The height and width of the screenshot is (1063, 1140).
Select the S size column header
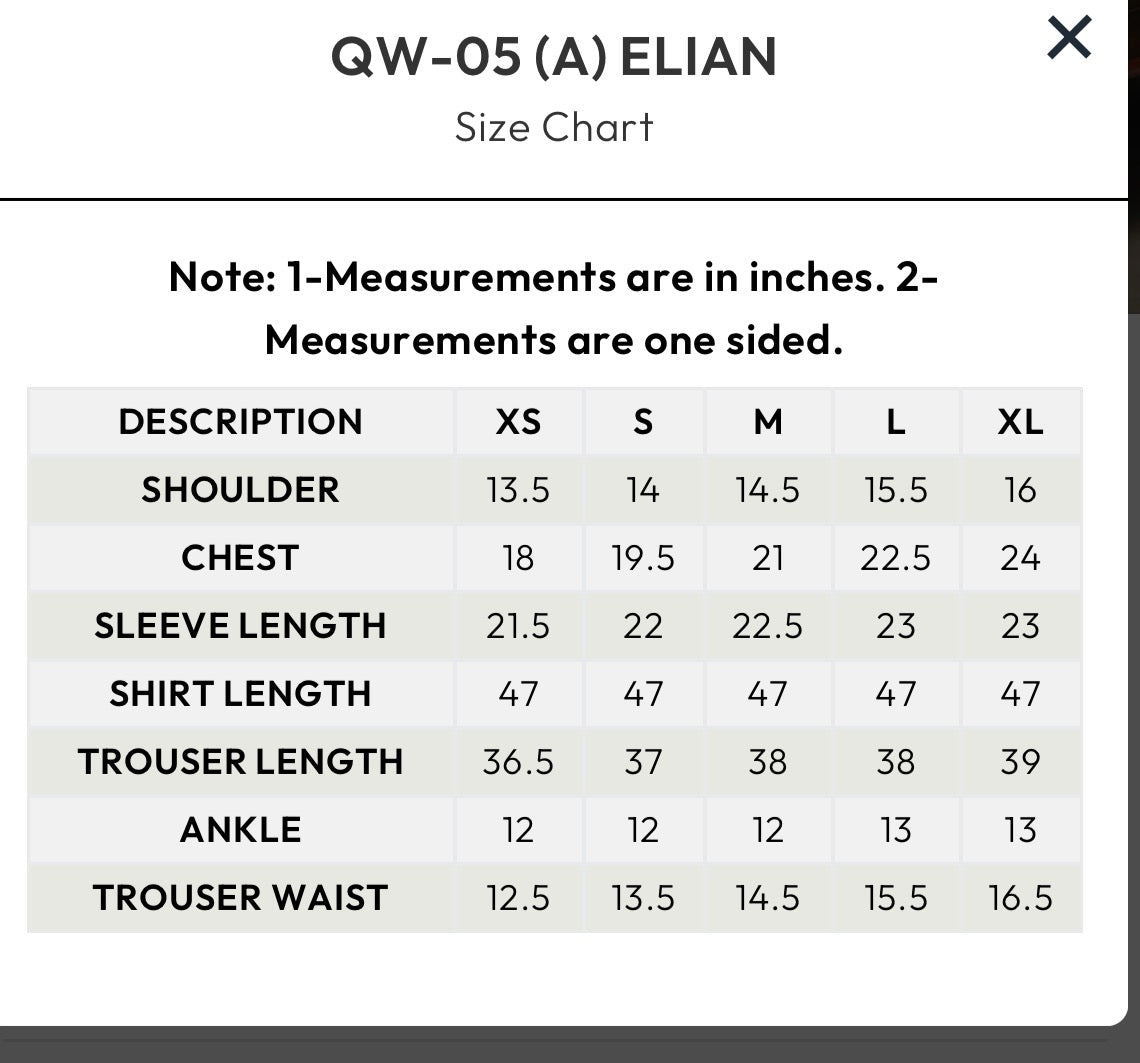(x=643, y=422)
